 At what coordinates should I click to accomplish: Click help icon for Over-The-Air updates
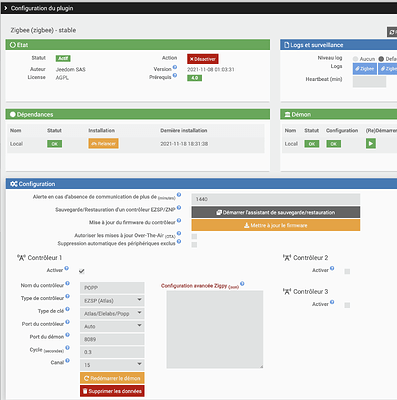[179, 233]
